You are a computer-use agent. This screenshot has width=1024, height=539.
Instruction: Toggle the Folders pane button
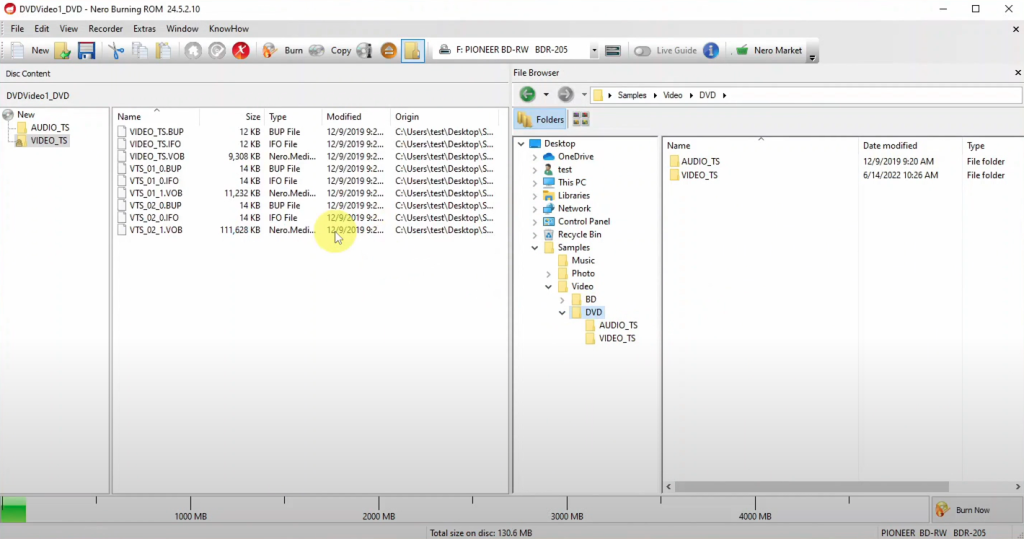(x=541, y=119)
